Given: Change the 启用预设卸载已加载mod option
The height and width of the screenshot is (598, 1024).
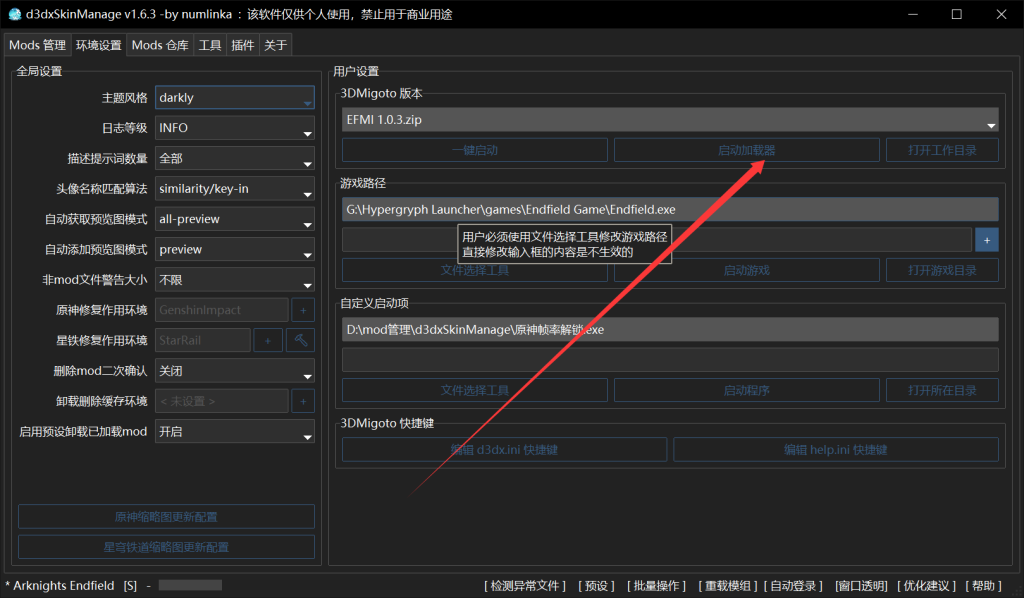Looking at the screenshot, I should click(x=235, y=432).
